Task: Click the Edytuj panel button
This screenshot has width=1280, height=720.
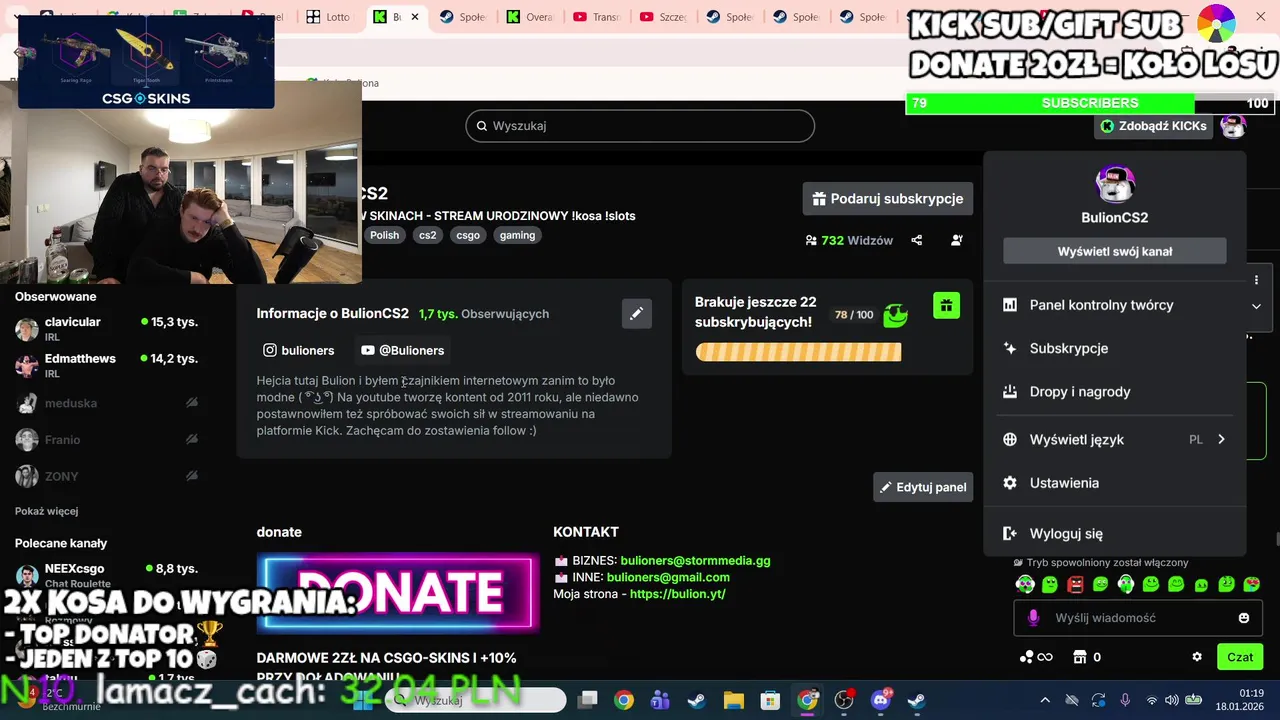Action: pos(923,487)
